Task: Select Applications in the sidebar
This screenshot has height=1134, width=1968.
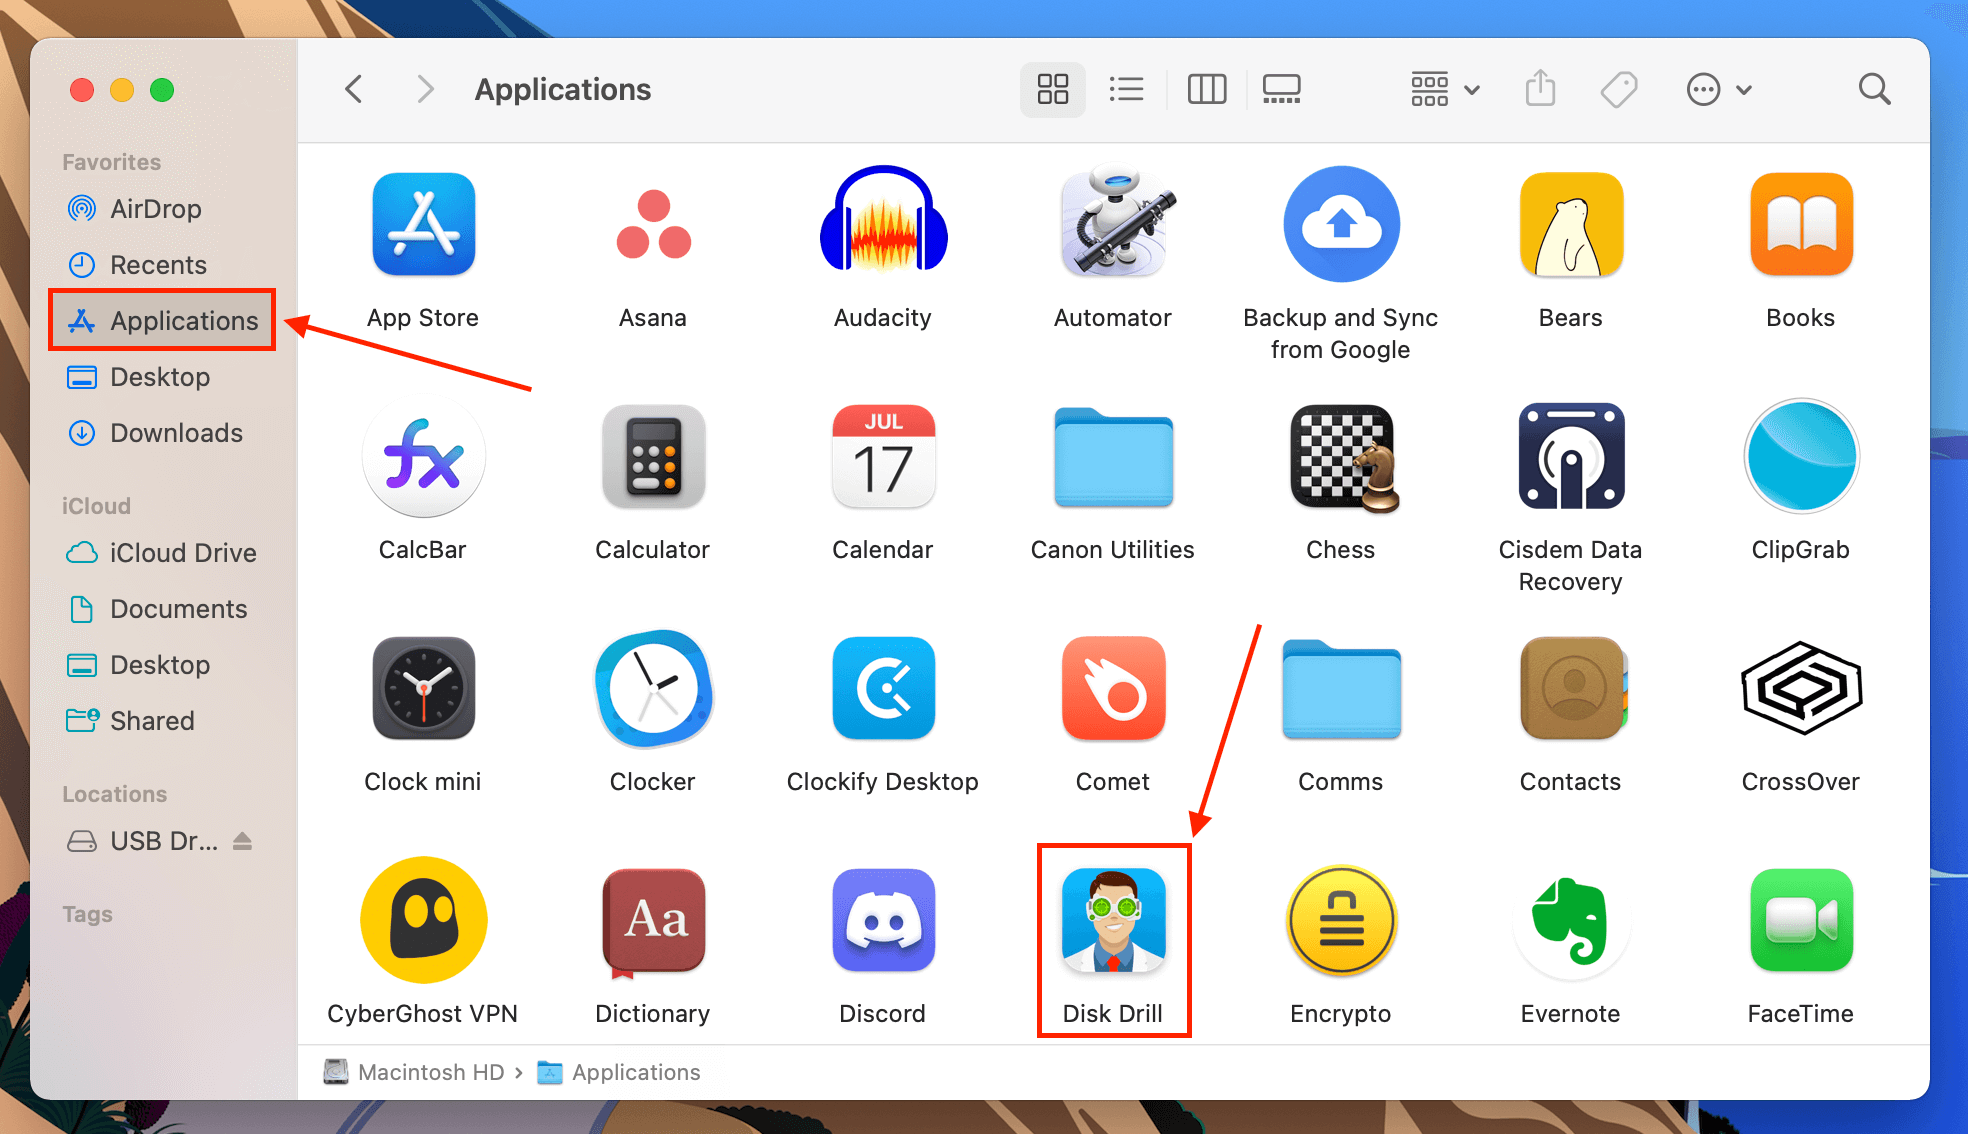Action: [x=162, y=321]
